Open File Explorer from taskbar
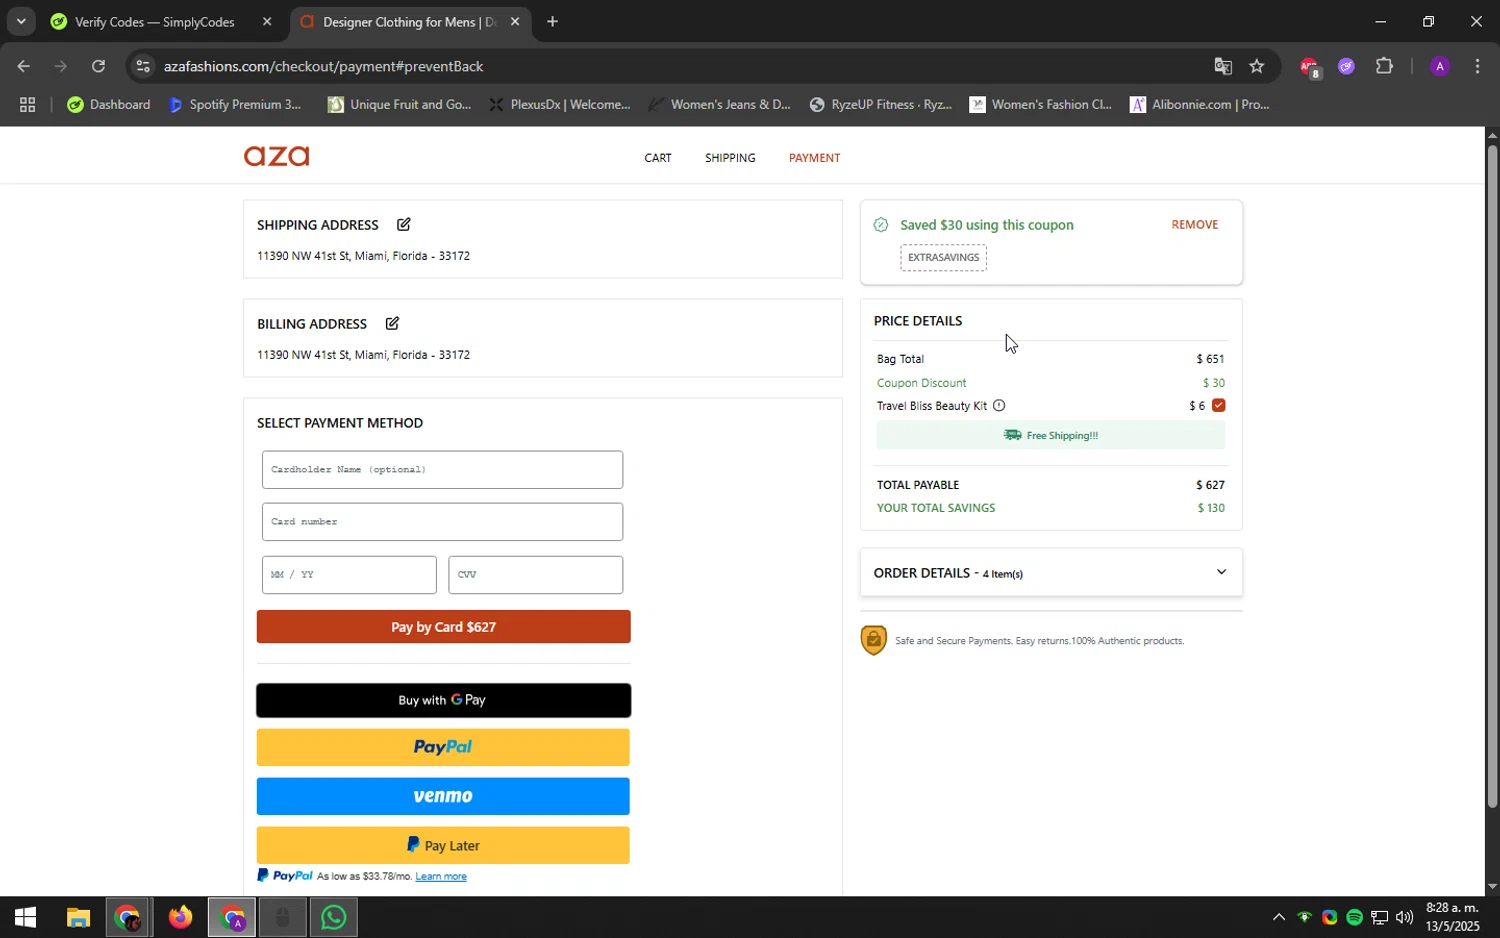 point(78,917)
